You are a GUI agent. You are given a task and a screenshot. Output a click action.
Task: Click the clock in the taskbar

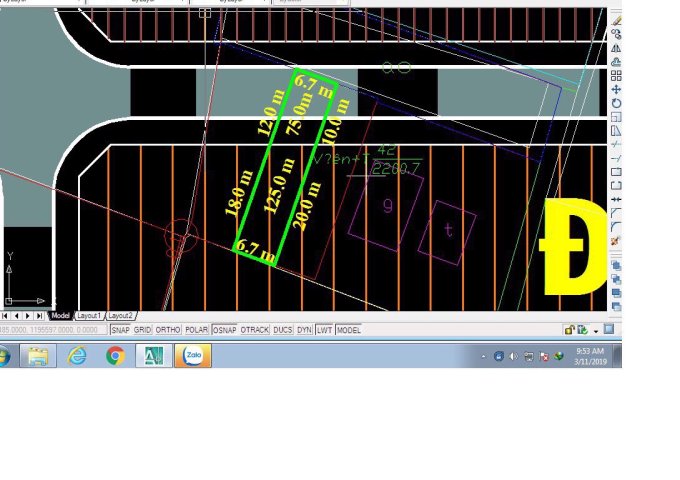point(590,356)
